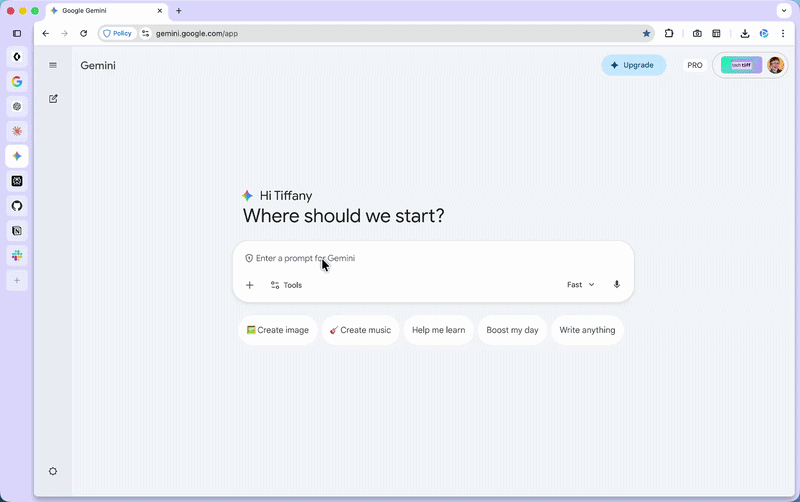Select the Gemini shortcut in sidebar
This screenshot has height=502, width=800.
[x=17, y=156]
